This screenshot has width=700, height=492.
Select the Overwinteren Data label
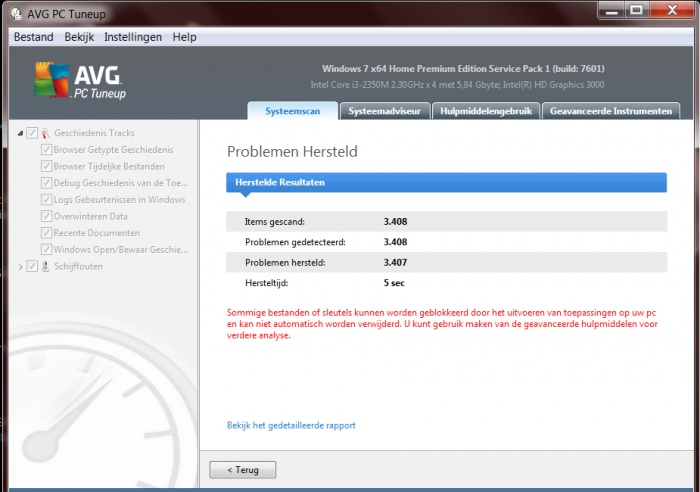click(91, 216)
